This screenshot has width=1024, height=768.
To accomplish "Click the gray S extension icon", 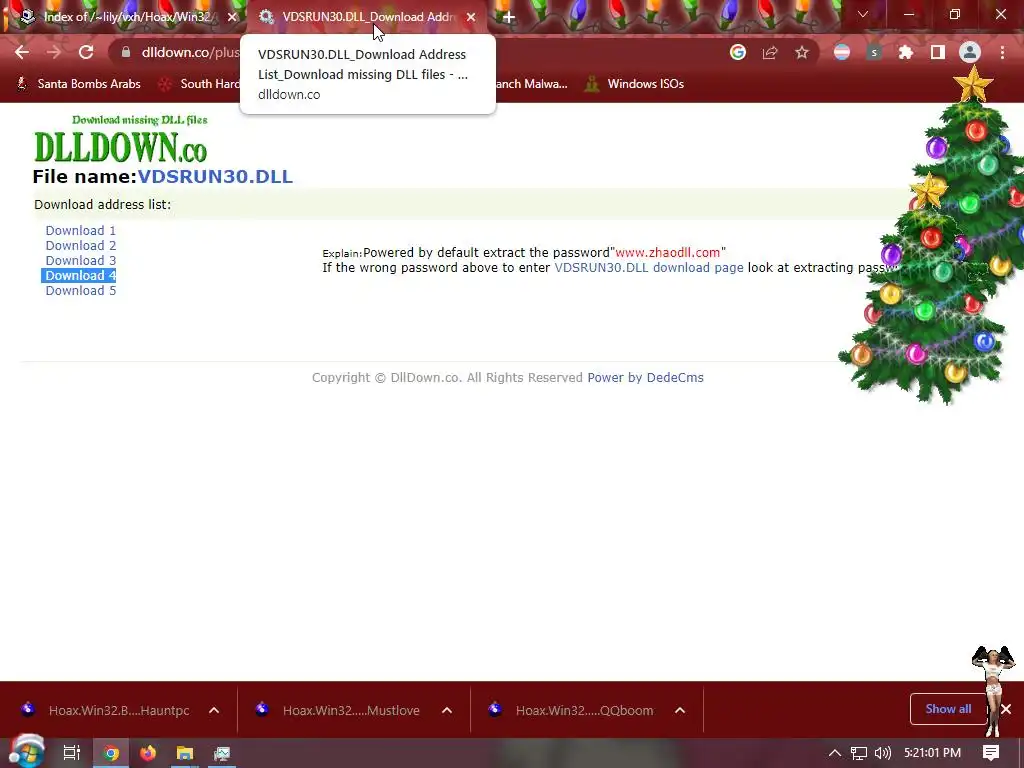I will pos(874,52).
